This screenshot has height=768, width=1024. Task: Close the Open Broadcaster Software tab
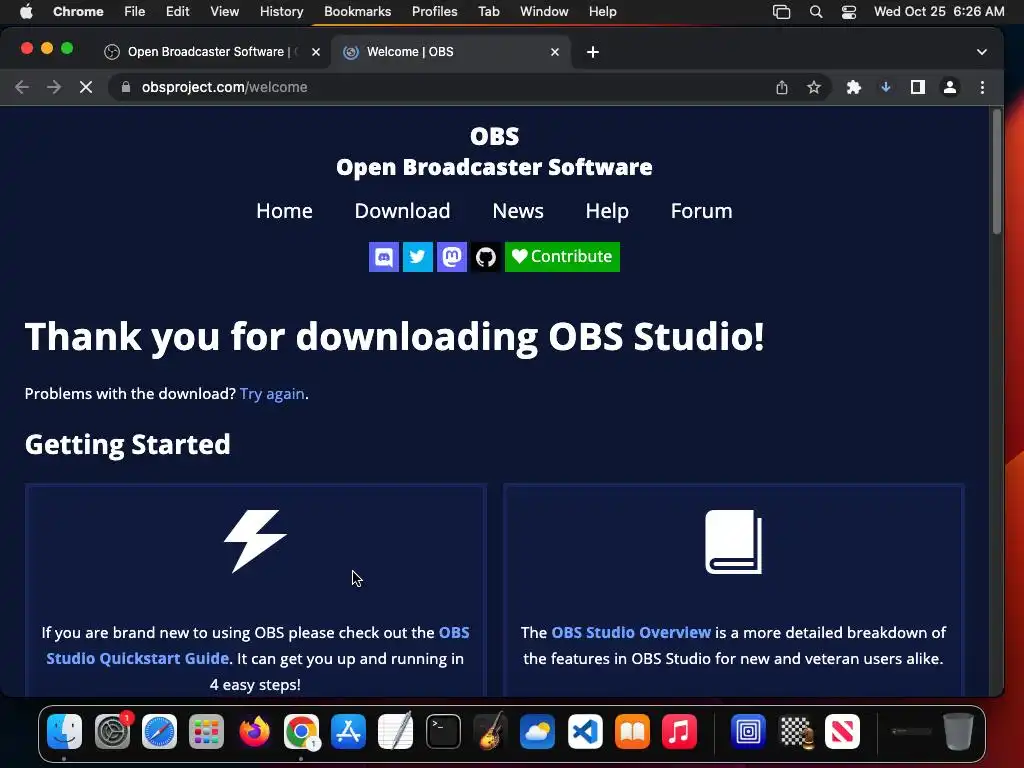tap(316, 52)
